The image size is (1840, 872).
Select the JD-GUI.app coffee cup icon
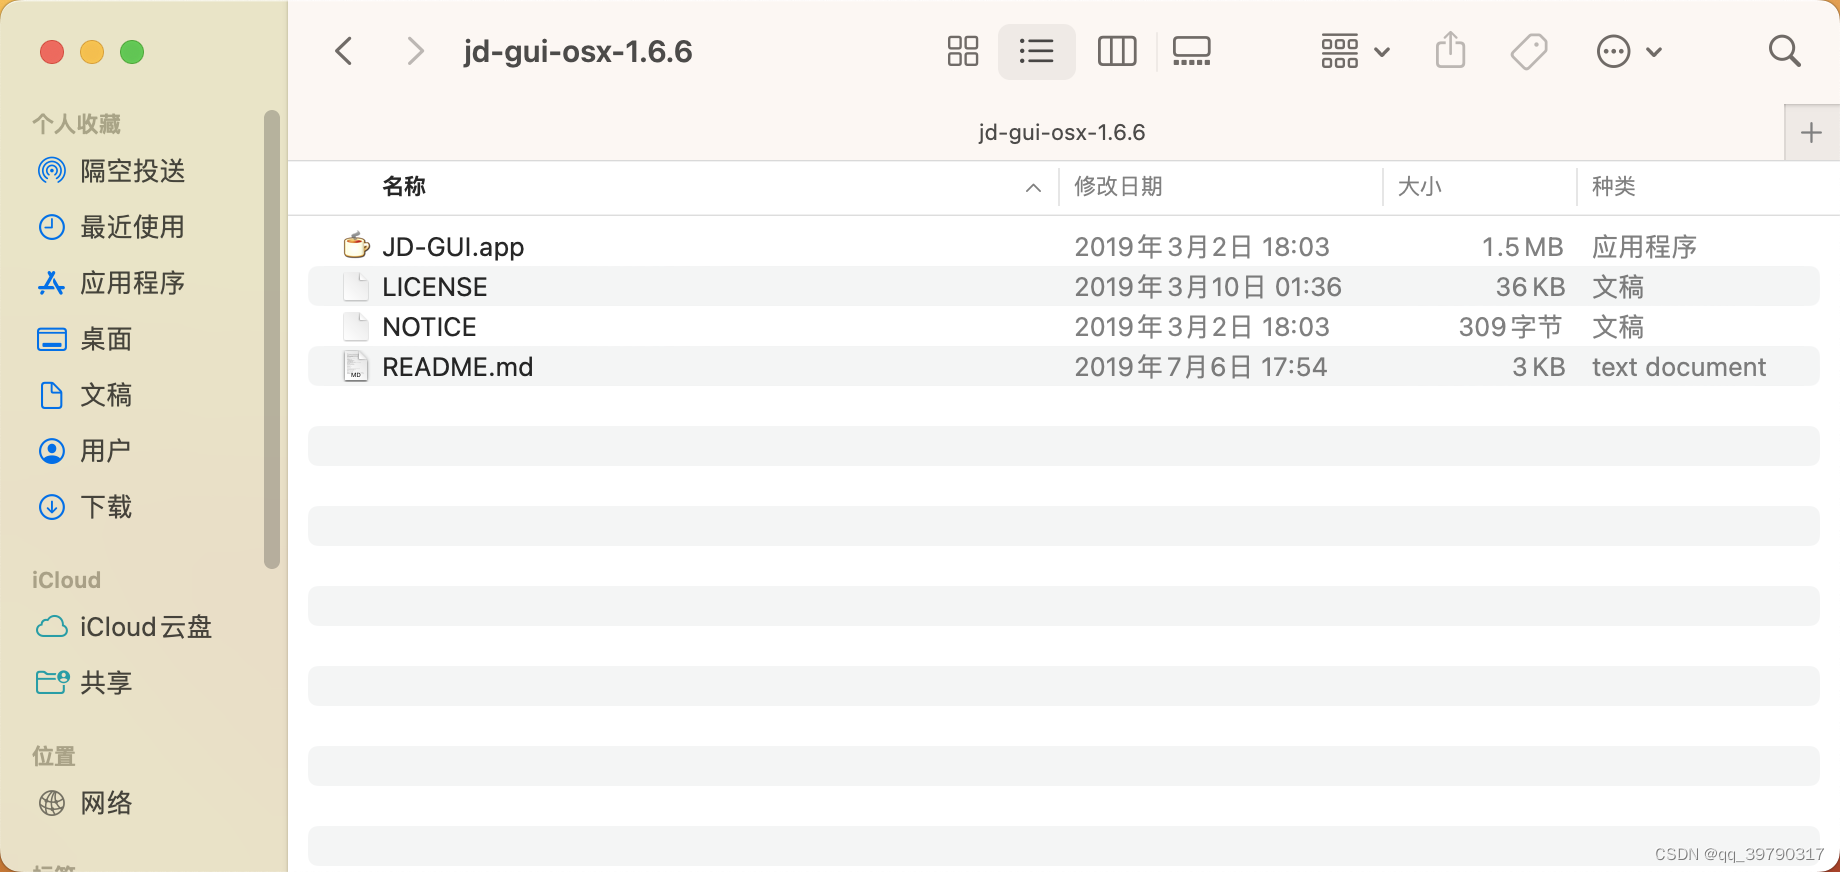(356, 245)
